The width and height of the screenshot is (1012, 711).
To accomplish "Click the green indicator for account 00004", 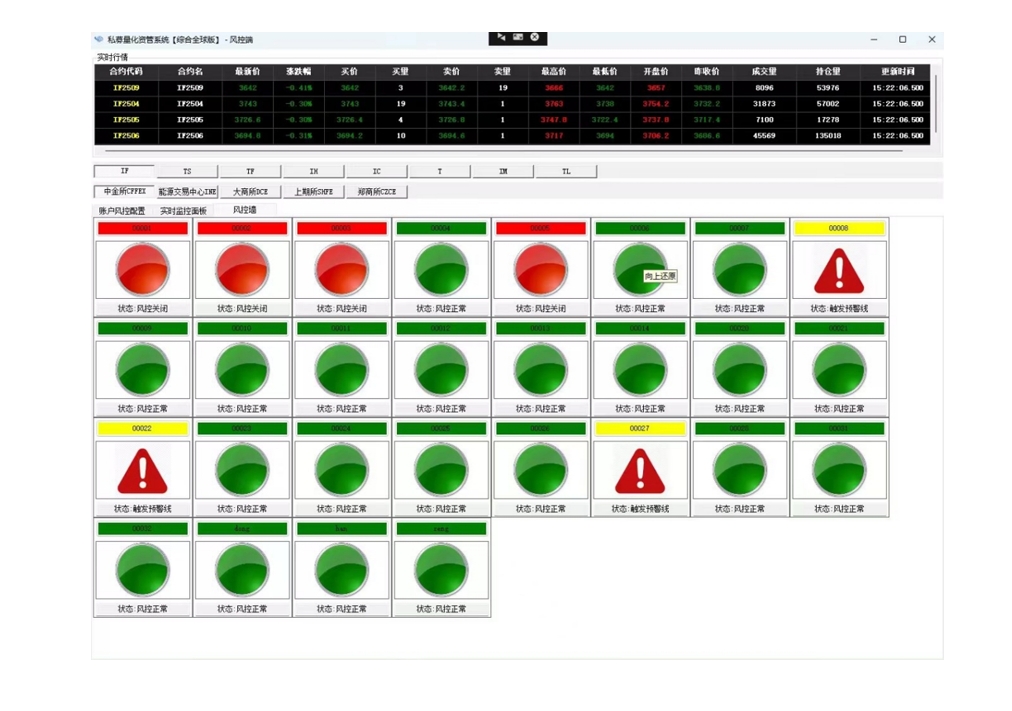I will 441,270.
